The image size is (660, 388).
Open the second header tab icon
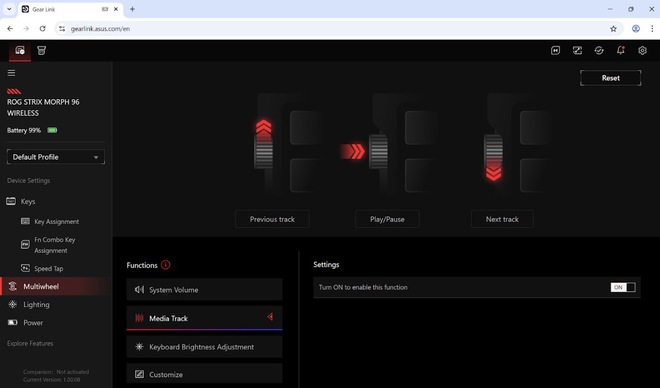pos(41,50)
